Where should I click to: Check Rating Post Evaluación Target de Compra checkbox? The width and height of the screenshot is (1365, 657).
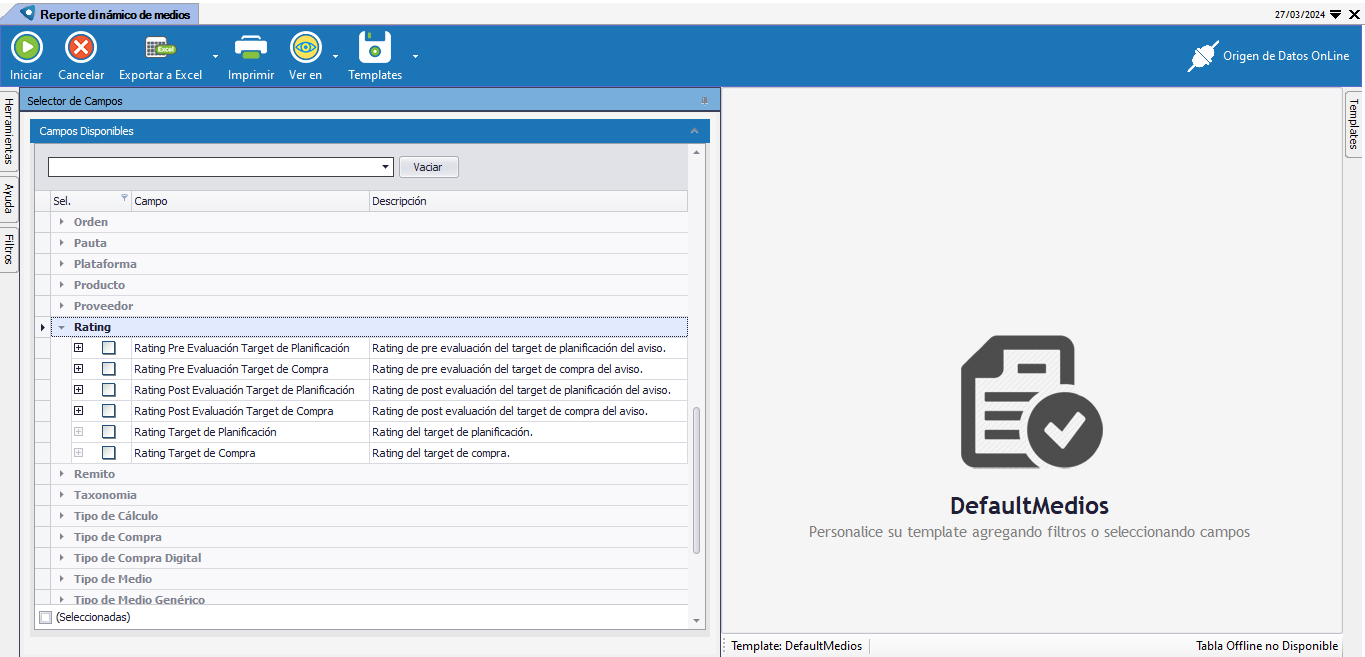(109, 411)
